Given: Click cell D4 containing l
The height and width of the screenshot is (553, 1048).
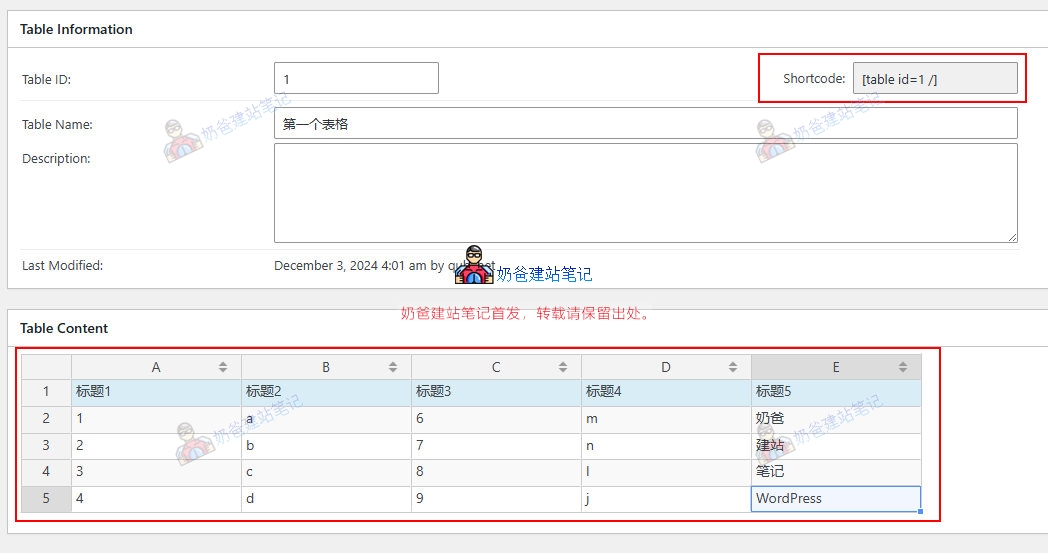Looking at the screenshot, I should pyautogui.click(x=666, y=472).
